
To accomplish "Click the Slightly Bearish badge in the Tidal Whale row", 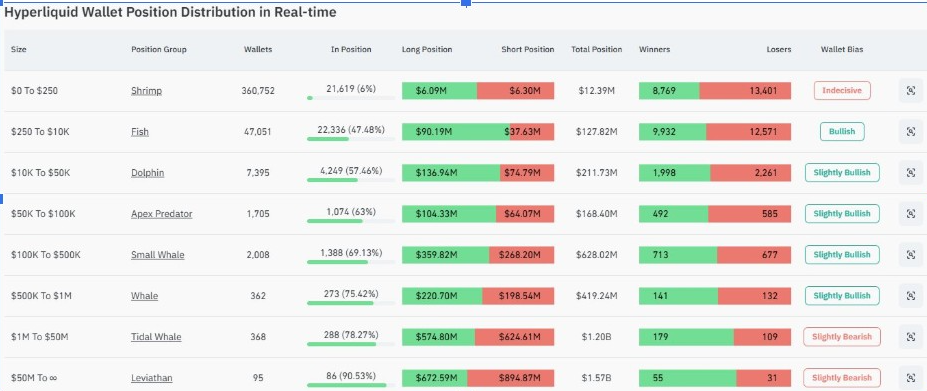I will (842, 337).
